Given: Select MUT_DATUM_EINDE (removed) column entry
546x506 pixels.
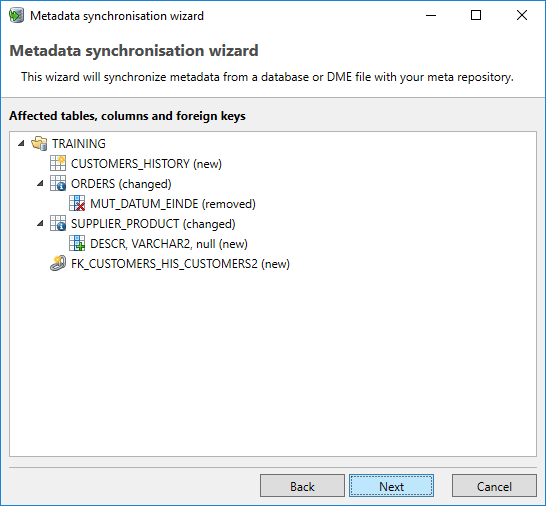Looking at the screenshot, I should pyautogui.click(x=173, y=204).
